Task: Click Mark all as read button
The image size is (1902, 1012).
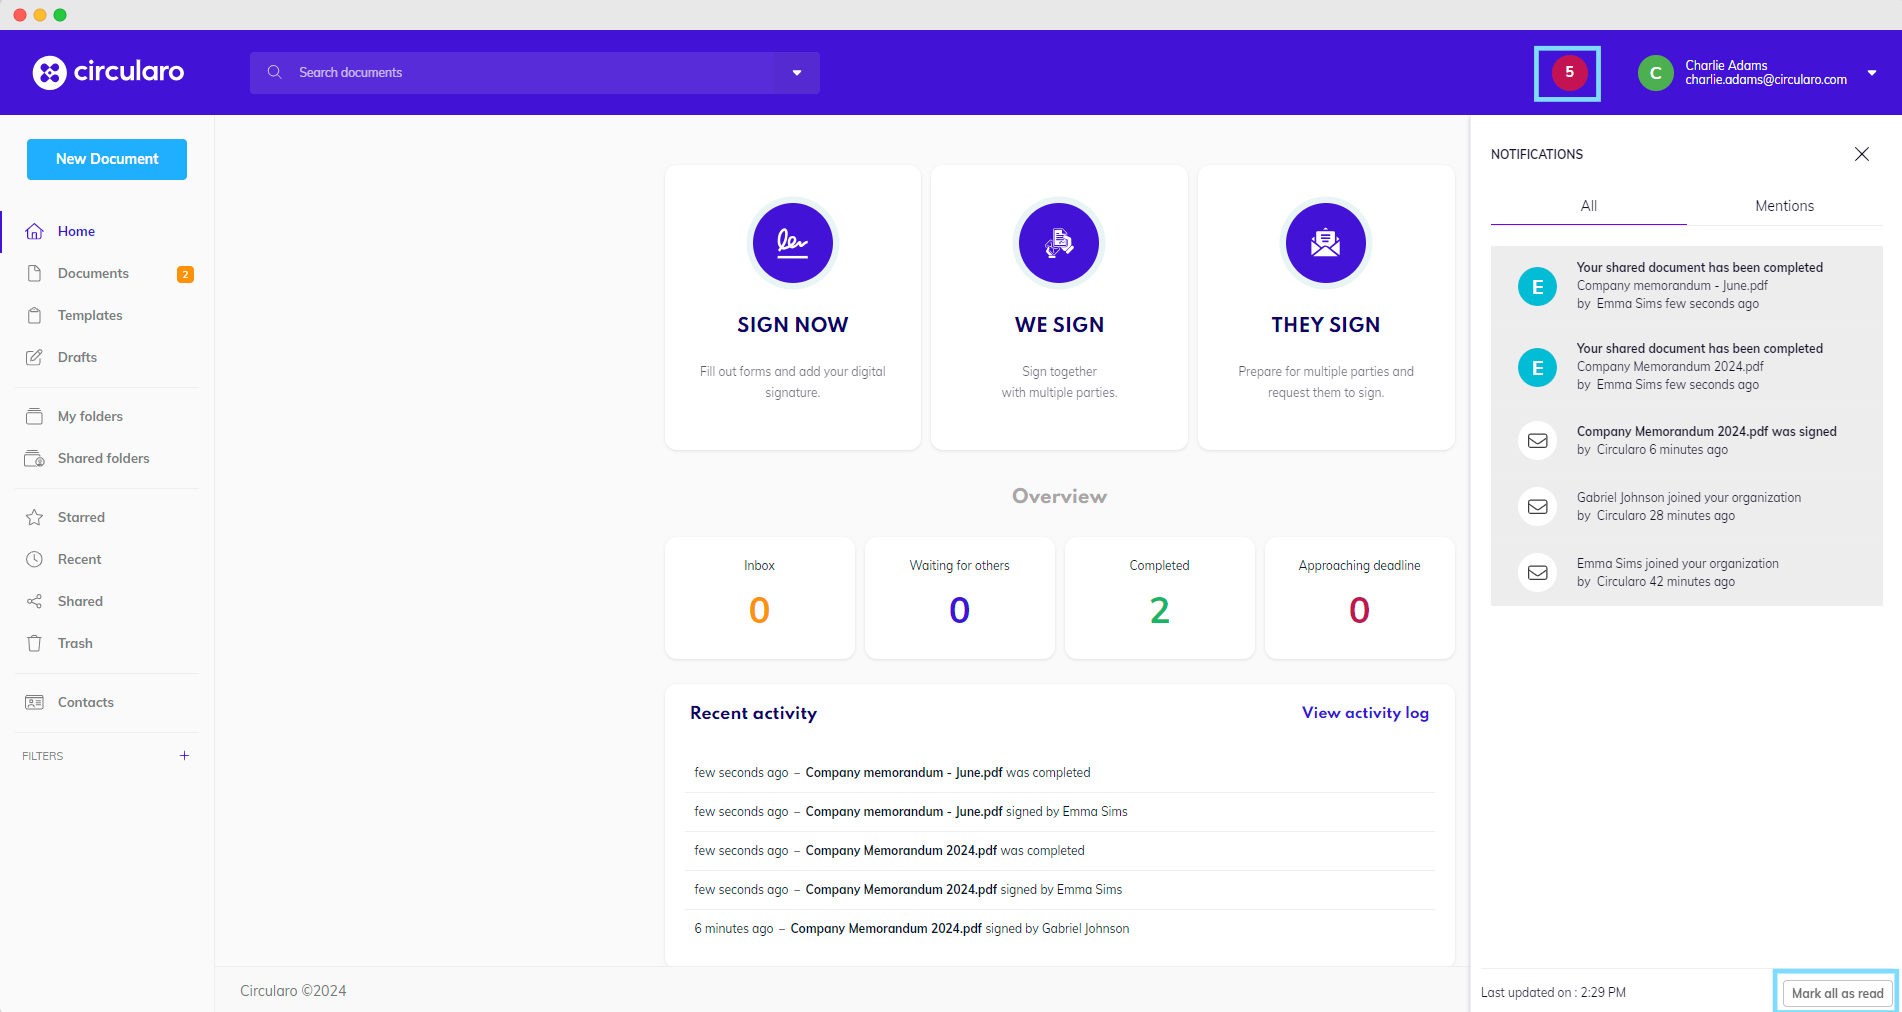Action: point(1837,993)
